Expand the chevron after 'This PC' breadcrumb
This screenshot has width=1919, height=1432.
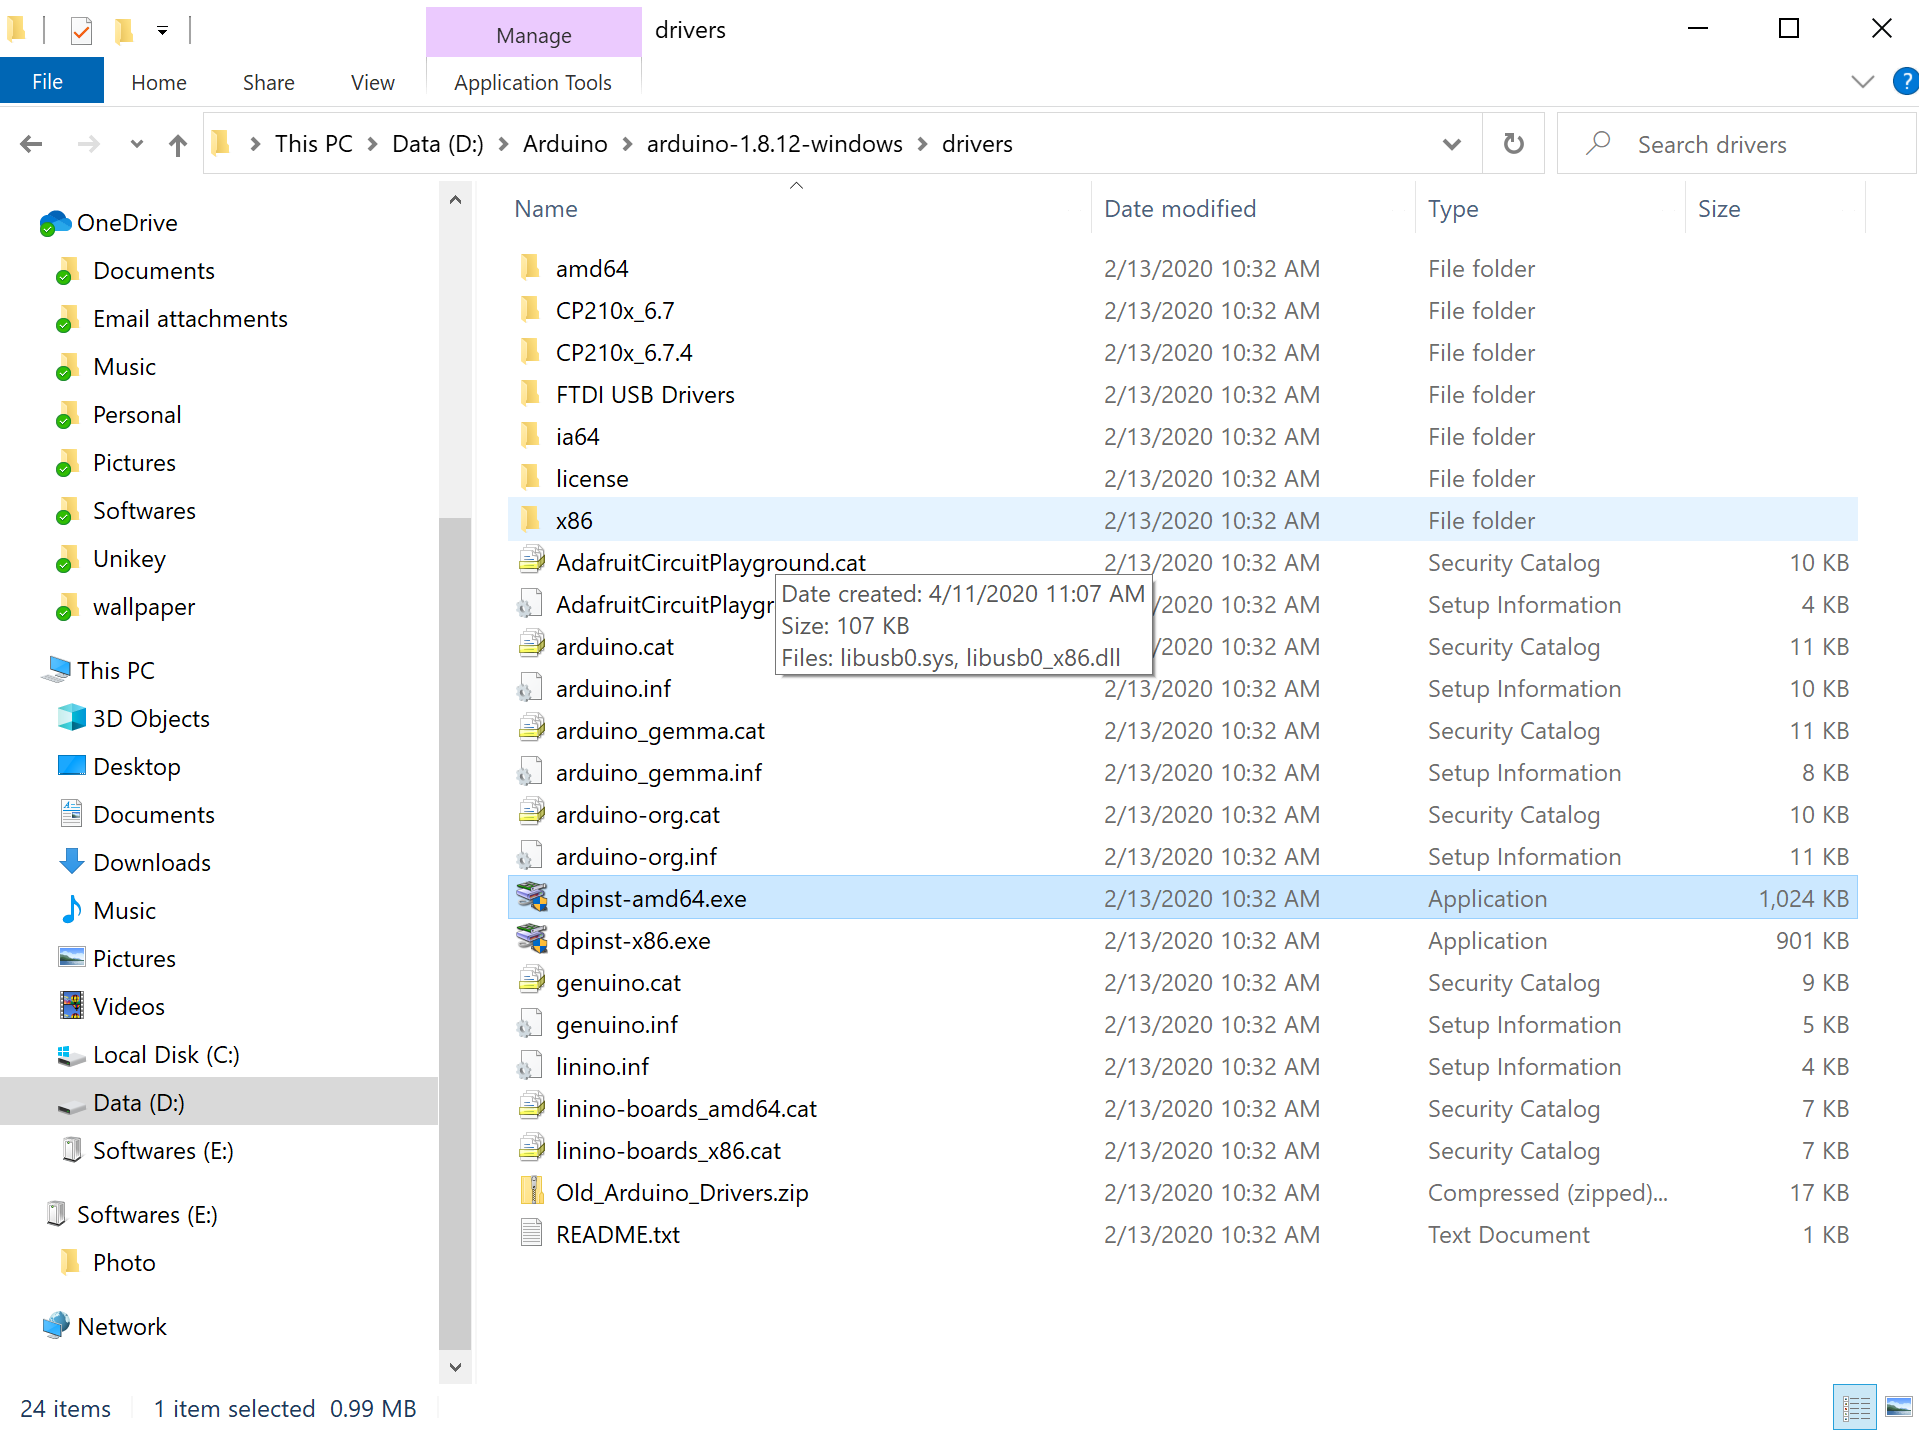[x=372, y=144]
